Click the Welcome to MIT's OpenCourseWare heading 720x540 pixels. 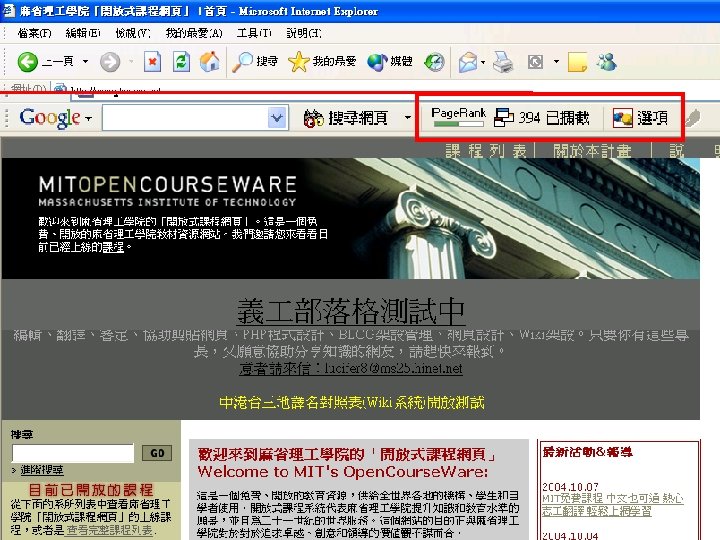click(343, 472)
